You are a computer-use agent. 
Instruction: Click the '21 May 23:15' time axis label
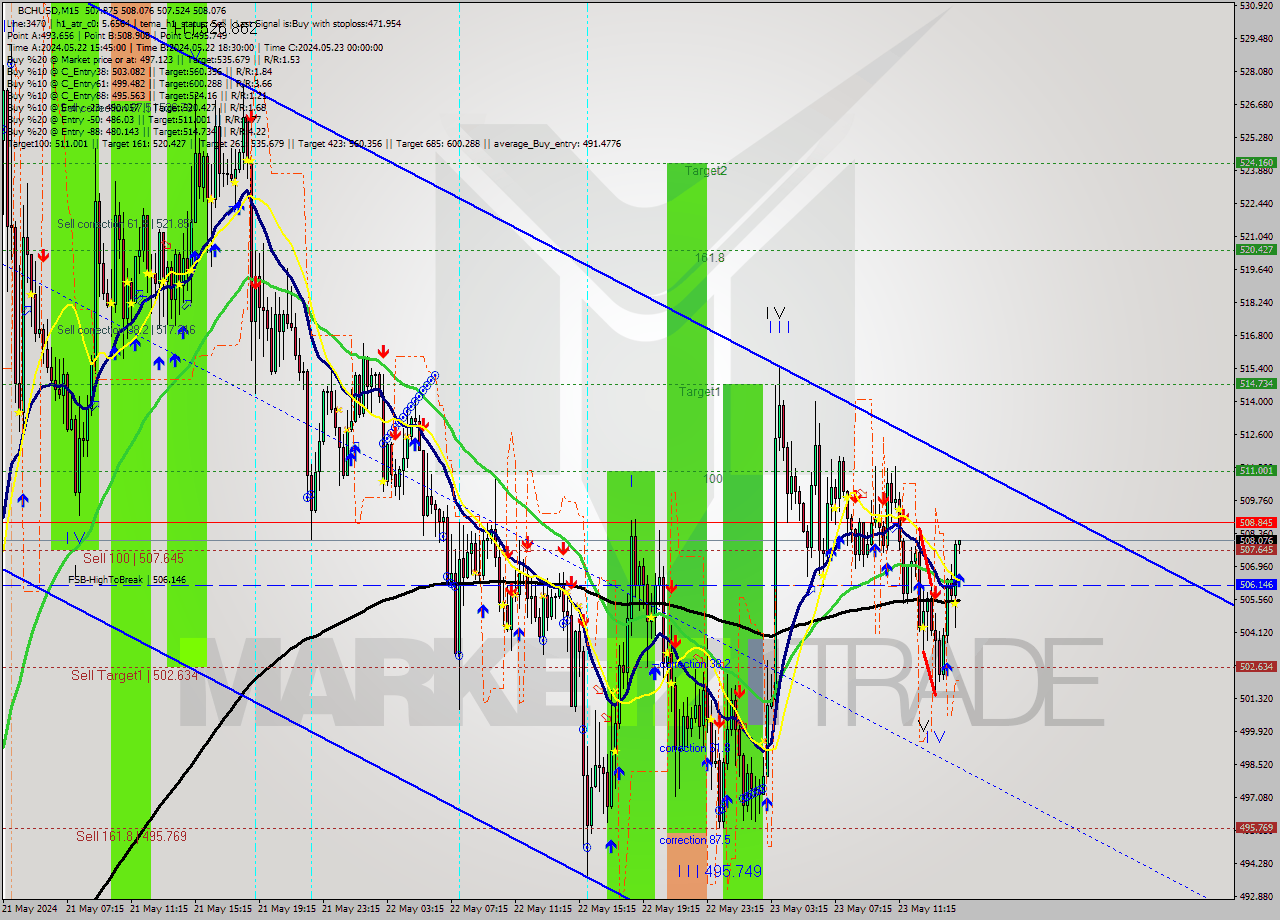click(x=350, y=910)
